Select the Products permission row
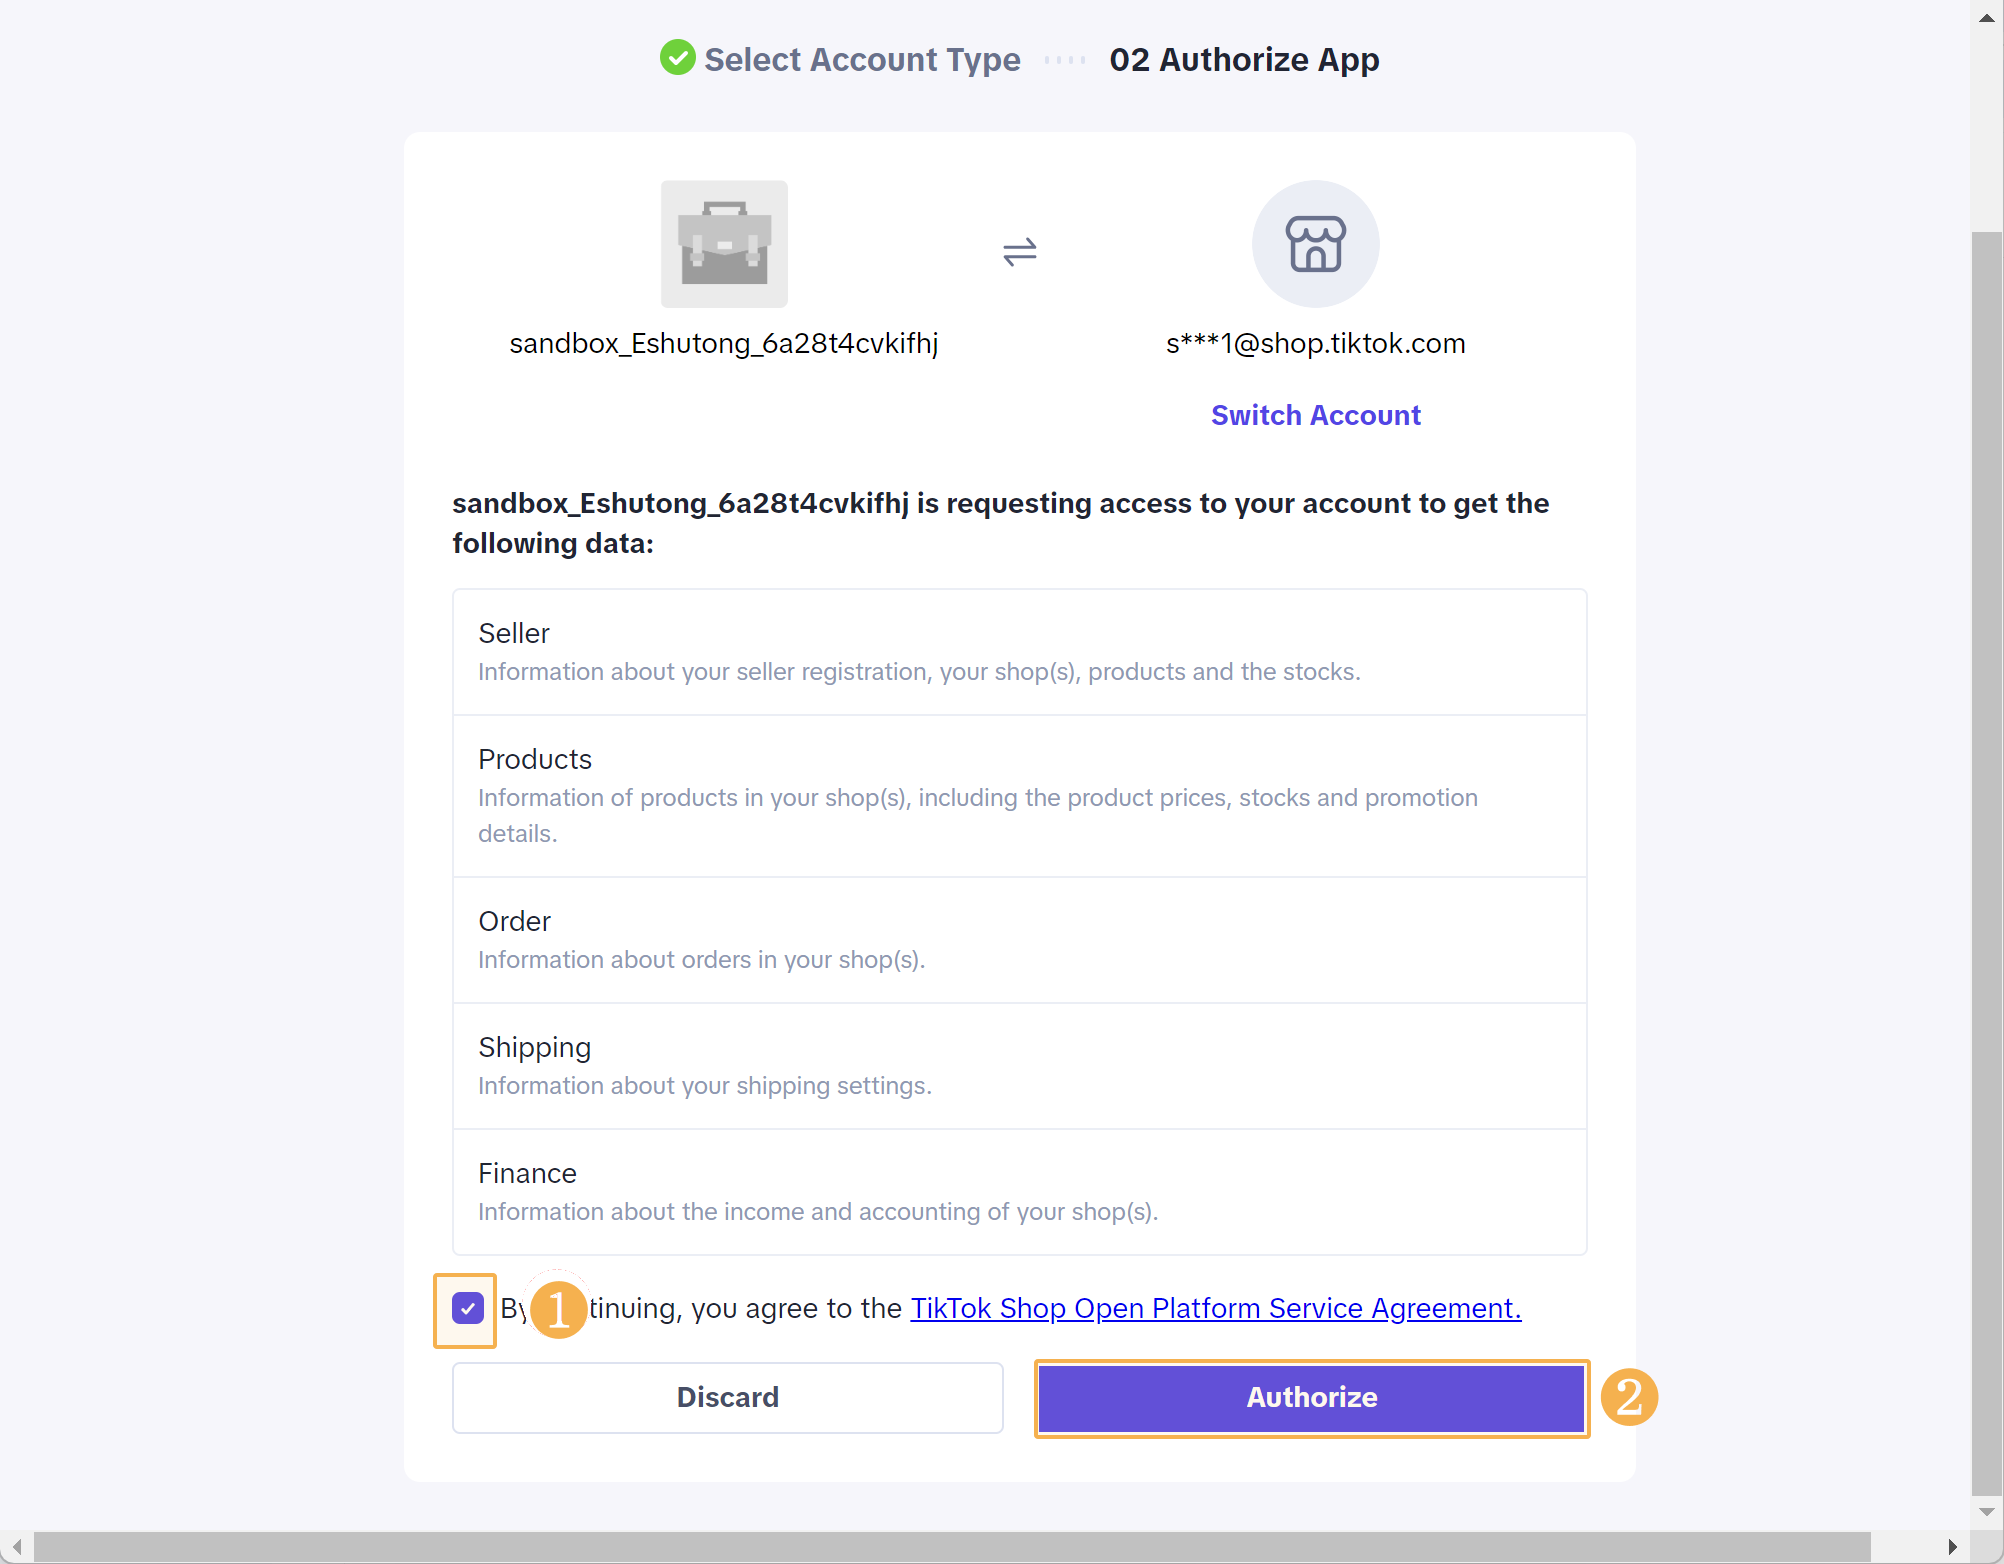Viewport: 2004px width, 1564px height. coord(1019,796)
